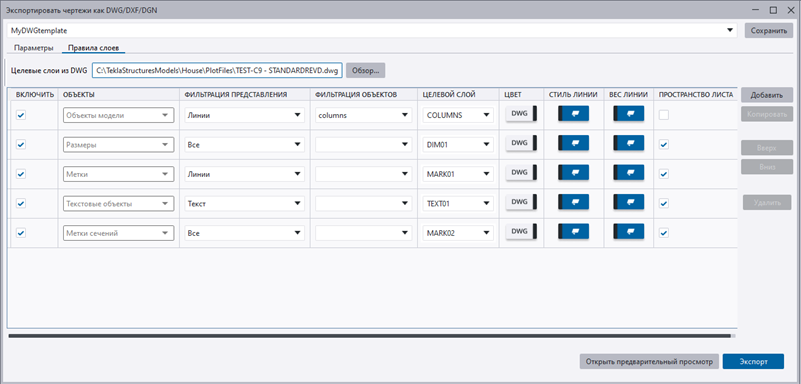Expand the columns object filter dropdown
The image size is (801, 384).
(364, 115)
